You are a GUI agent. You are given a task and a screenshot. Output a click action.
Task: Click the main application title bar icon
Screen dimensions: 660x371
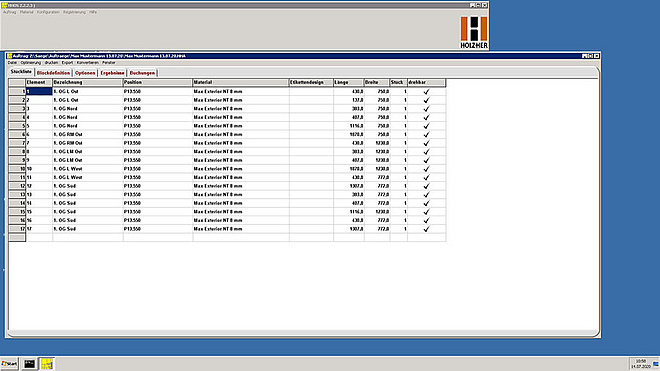(4, 5)
